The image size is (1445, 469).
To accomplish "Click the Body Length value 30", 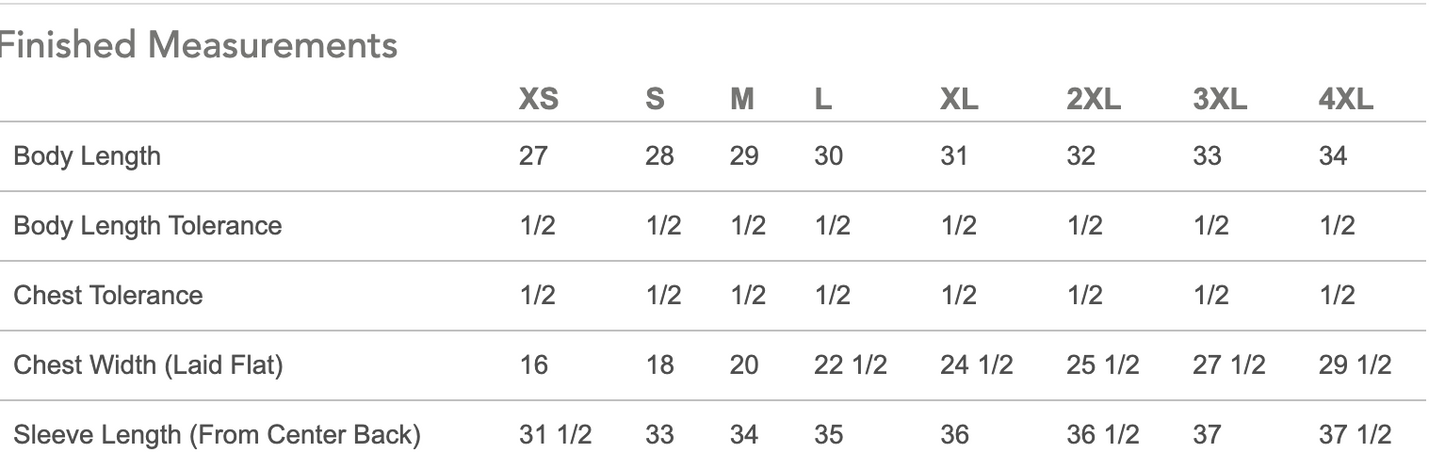I will (829, 156).
